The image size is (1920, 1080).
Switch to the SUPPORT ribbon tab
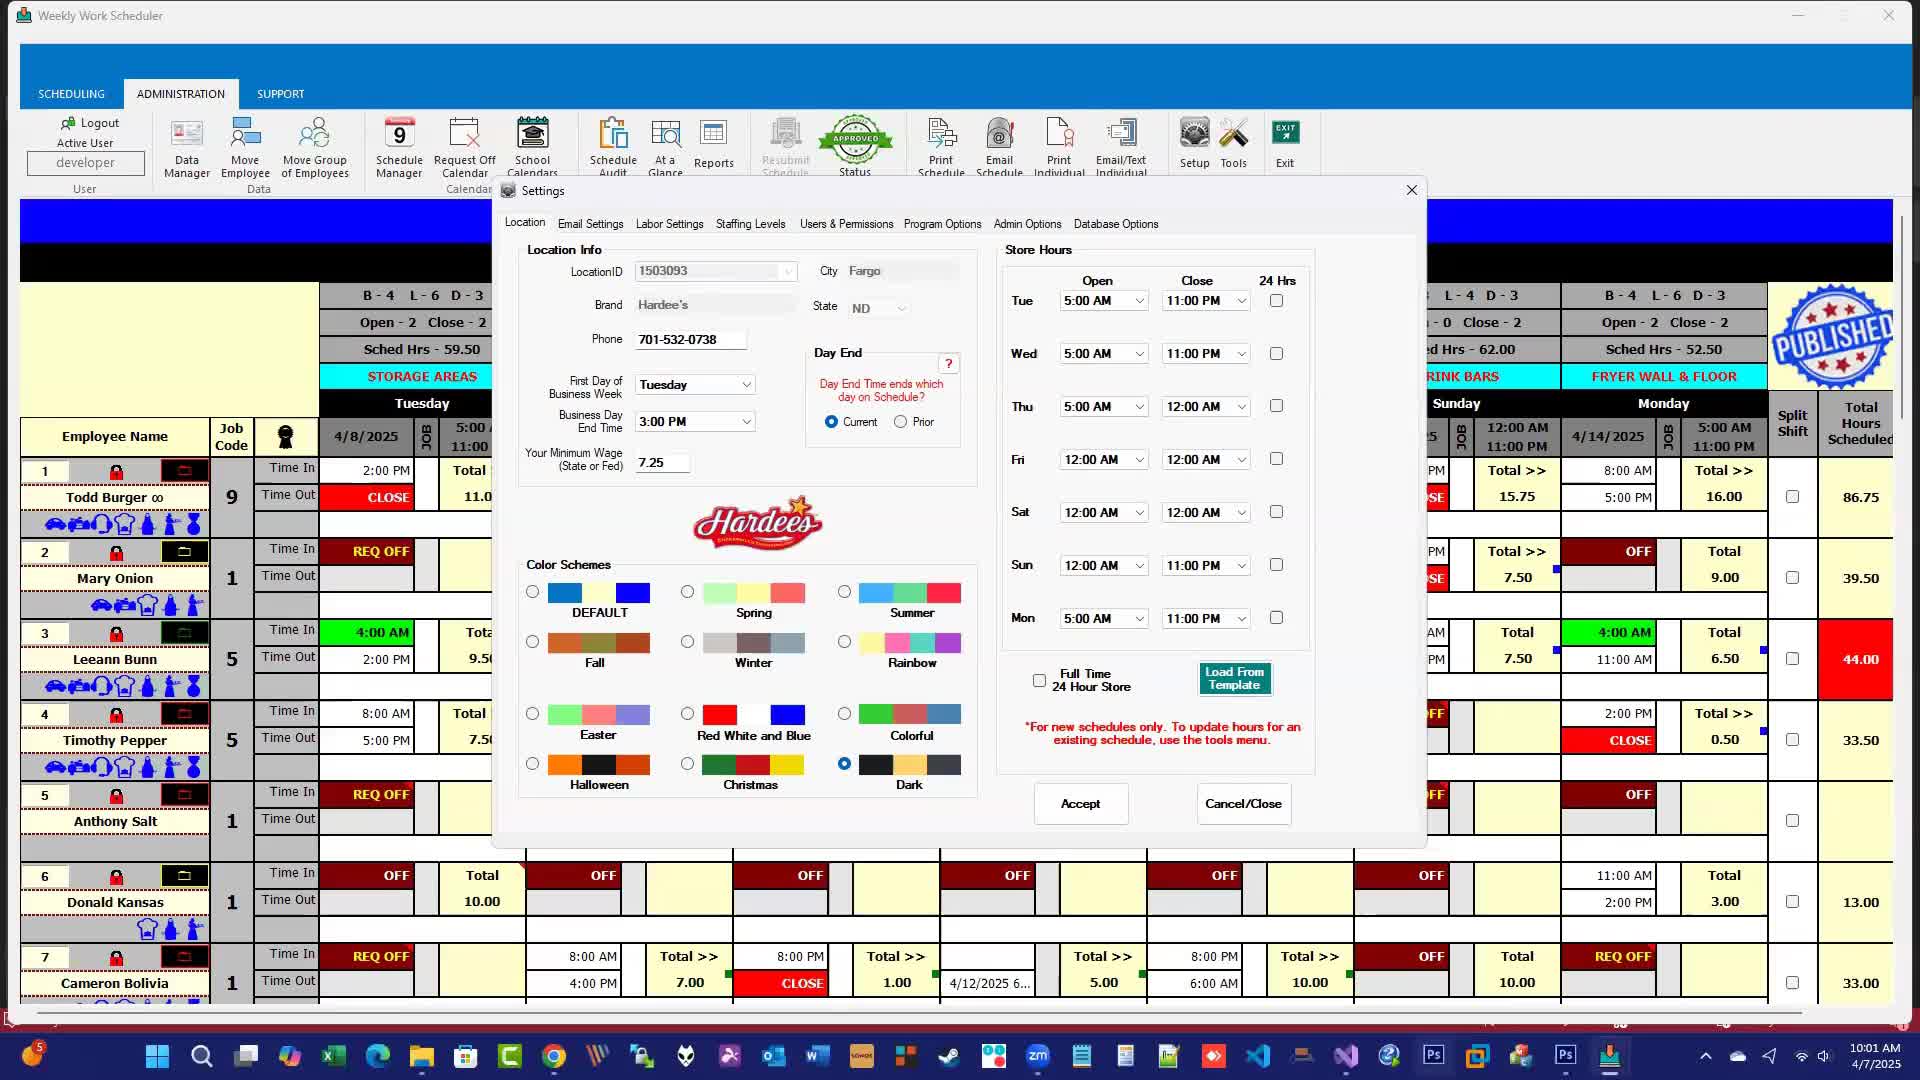[280, 94]
